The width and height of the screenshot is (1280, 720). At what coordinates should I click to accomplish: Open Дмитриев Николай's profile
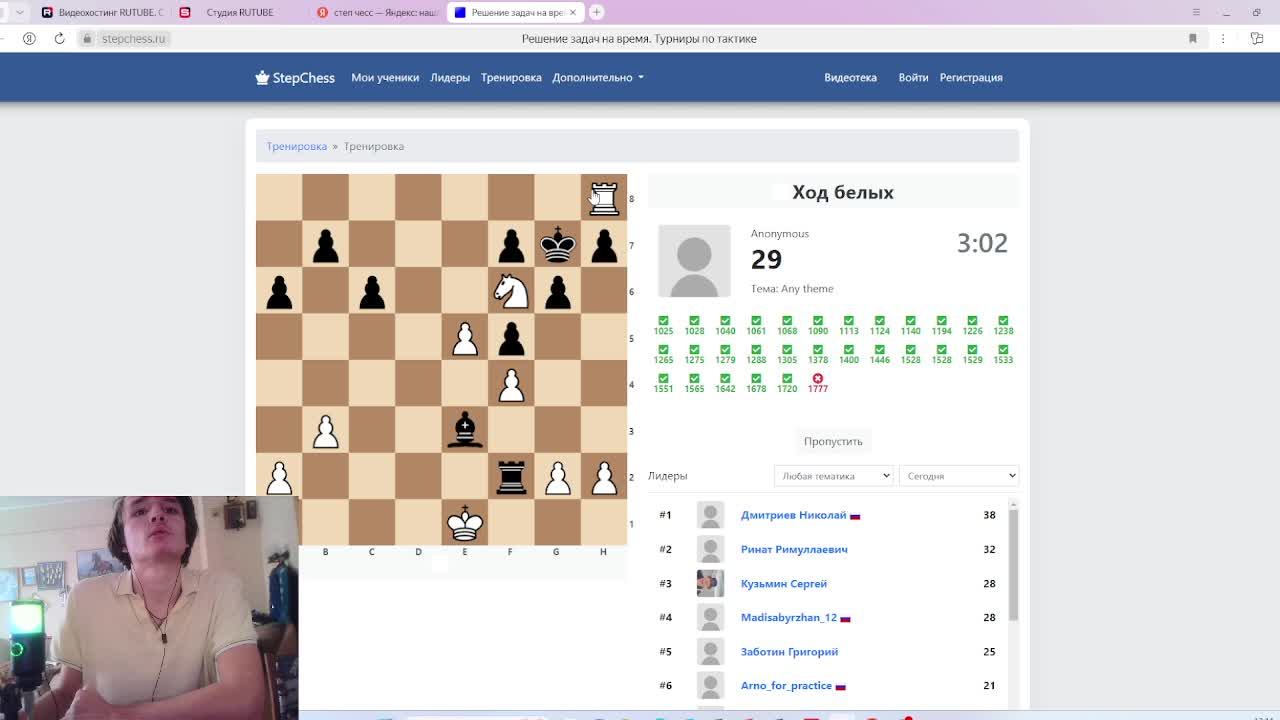pyautogui.click(x=794, y=515)
